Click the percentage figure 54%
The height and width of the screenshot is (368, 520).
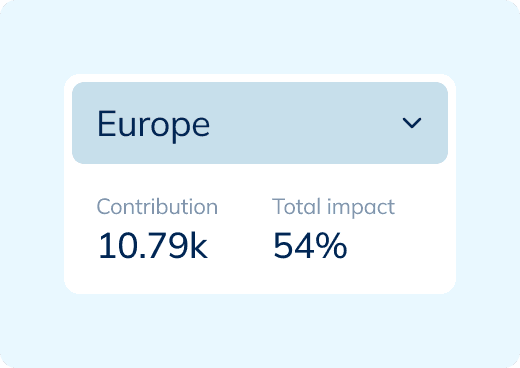click(310, 246)
